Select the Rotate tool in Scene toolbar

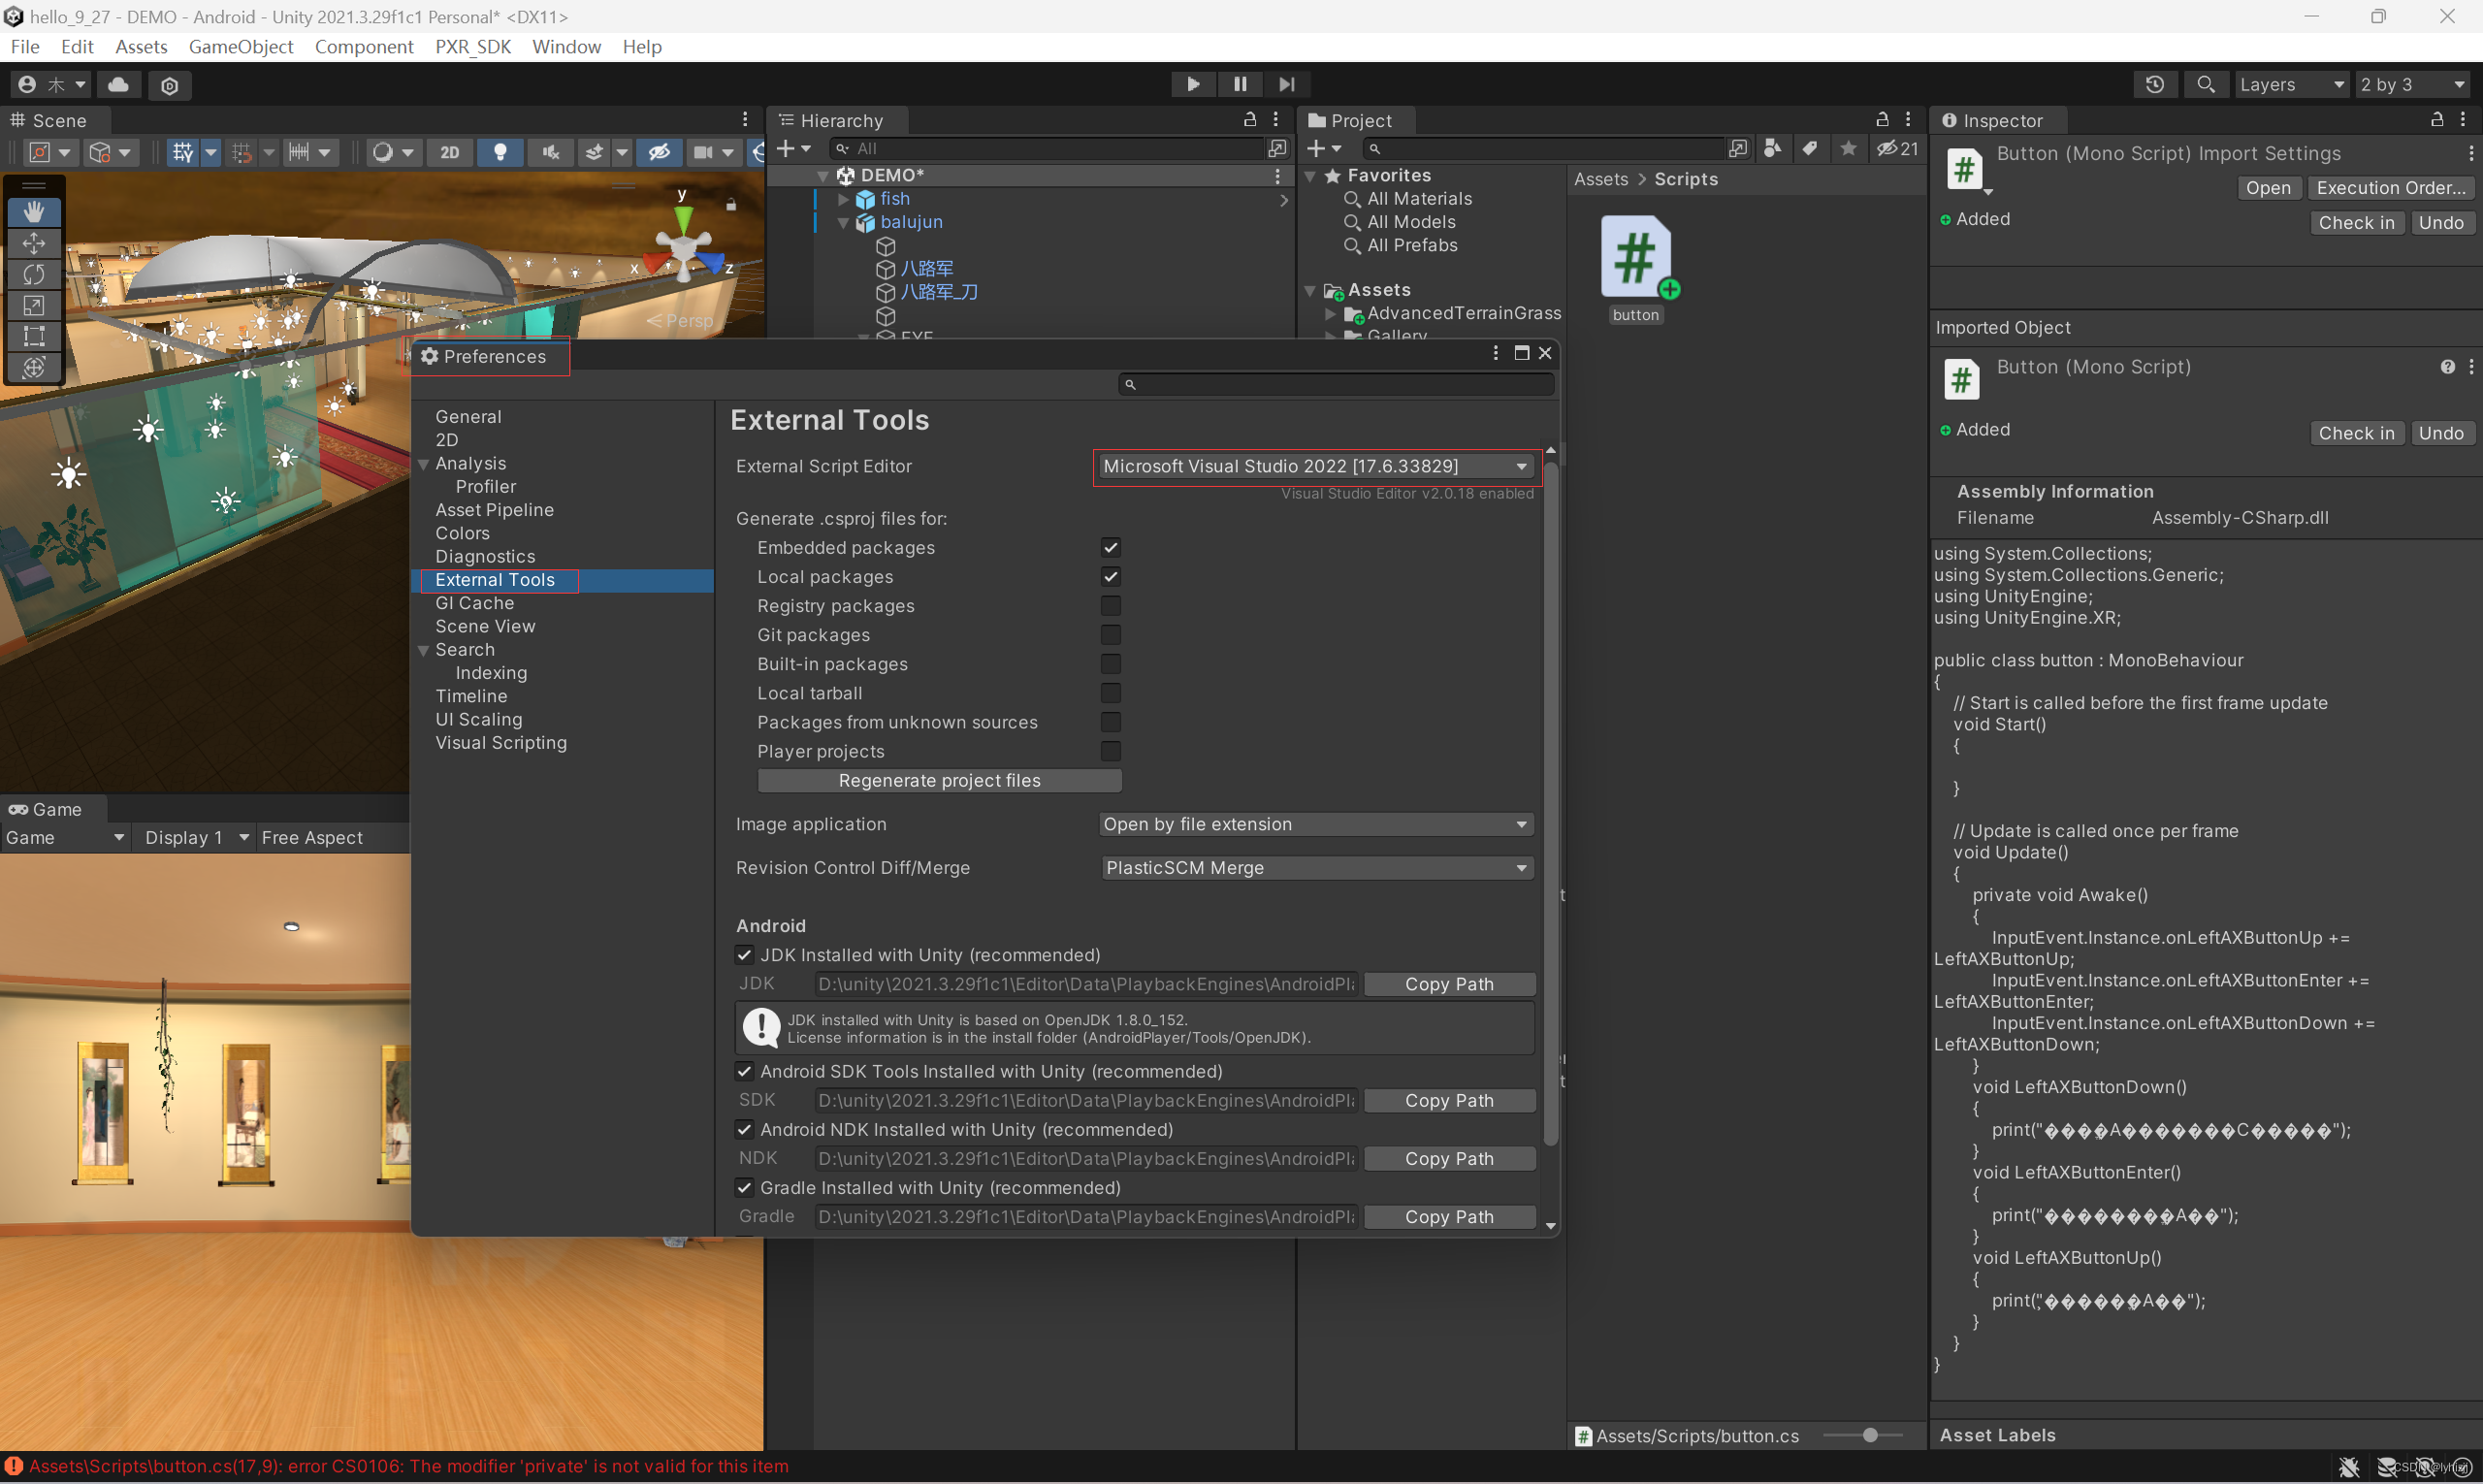34,274
